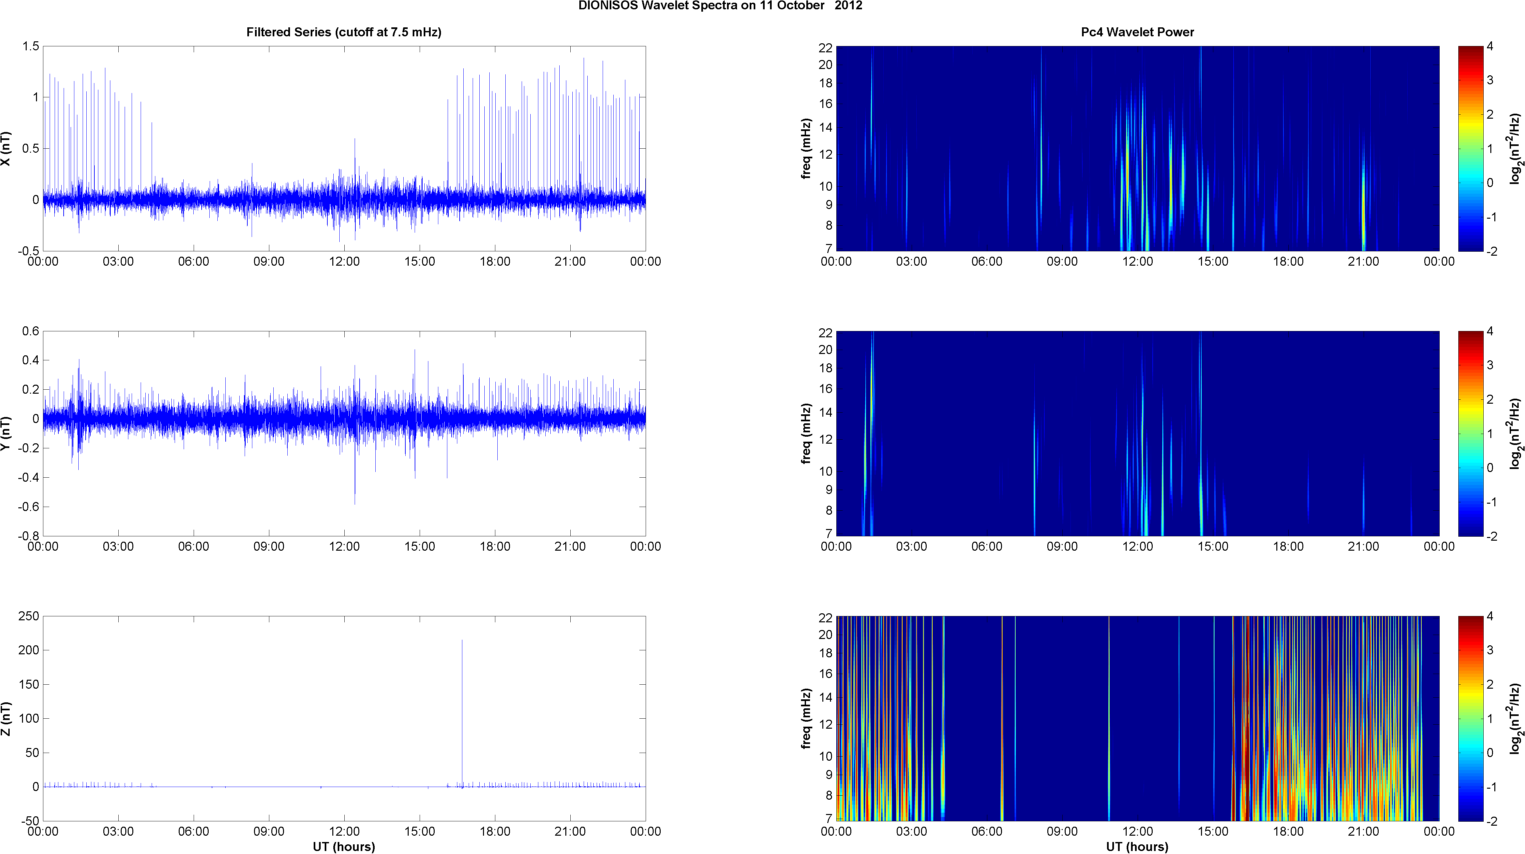Click the colorbar beside the top wavelet spectrum

point(1470,148)
